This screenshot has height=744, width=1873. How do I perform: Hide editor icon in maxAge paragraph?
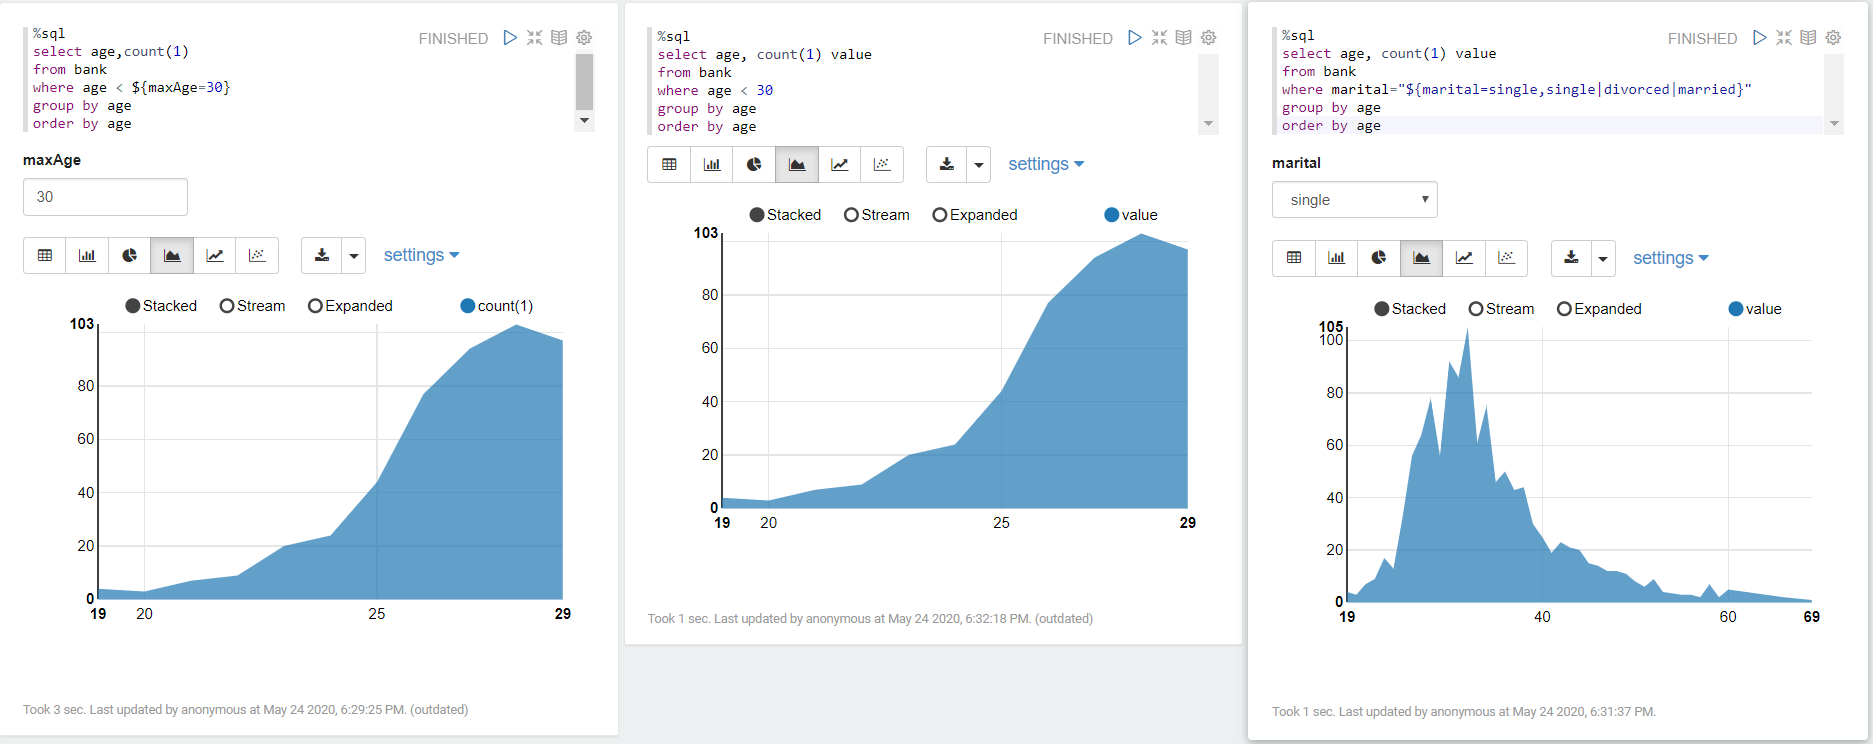pos(535,38)
